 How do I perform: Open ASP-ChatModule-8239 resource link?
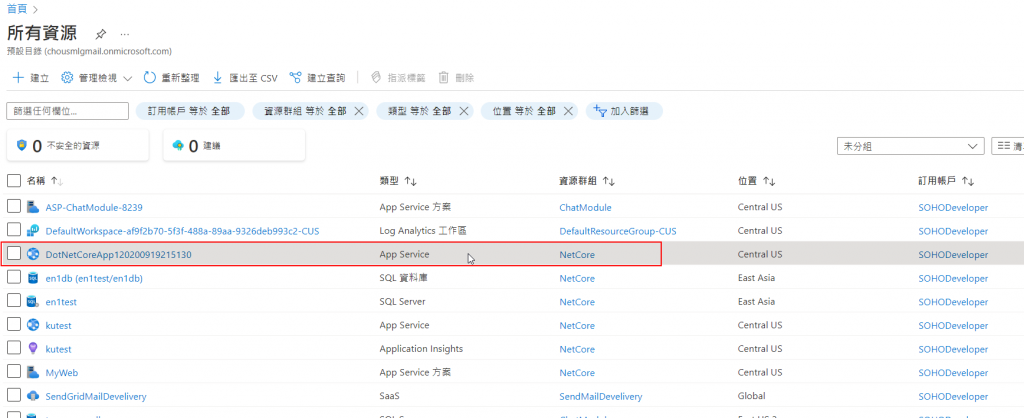[94, 207]
